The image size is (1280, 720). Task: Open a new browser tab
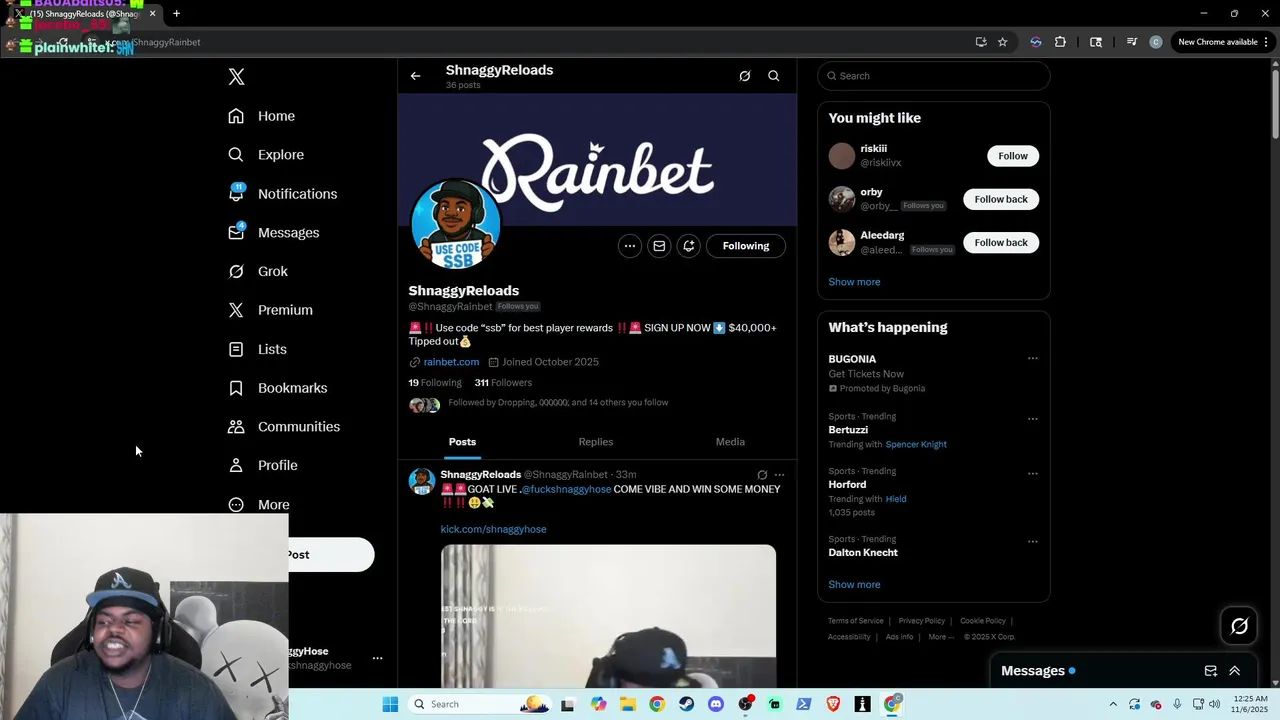click(x=176, y=14)
